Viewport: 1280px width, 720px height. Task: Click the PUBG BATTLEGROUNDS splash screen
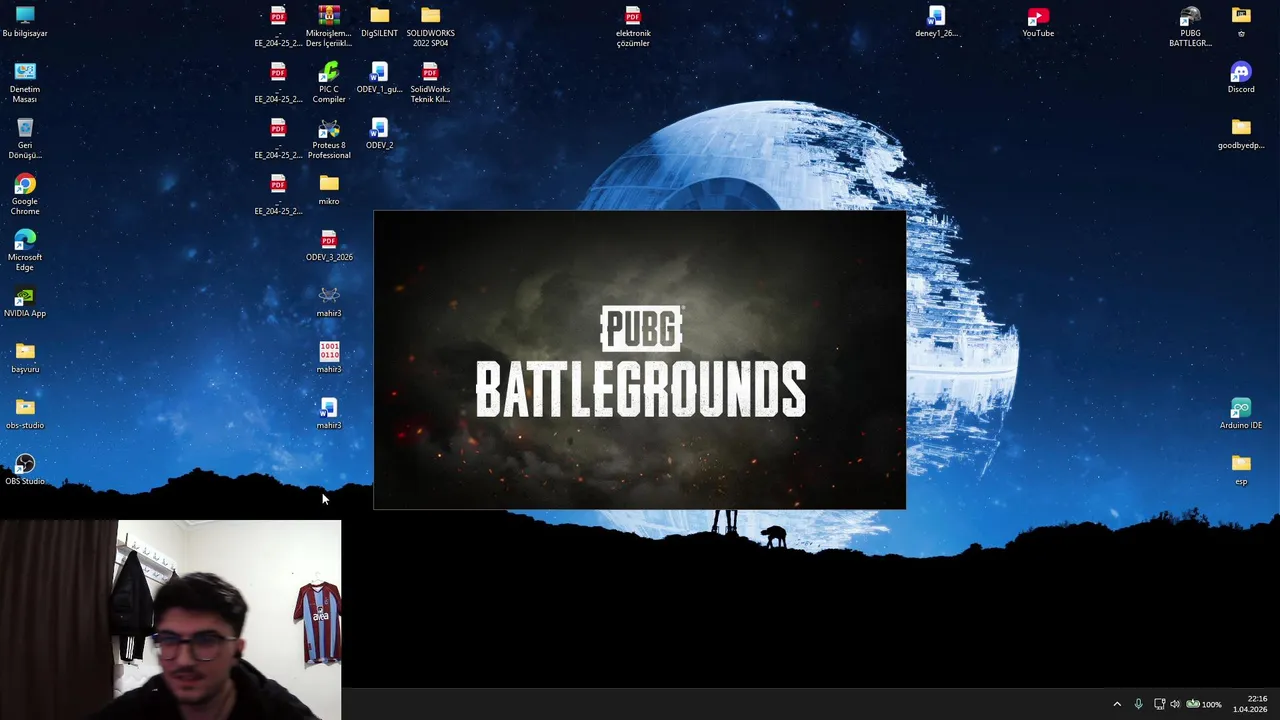click(x=640, y=360)
